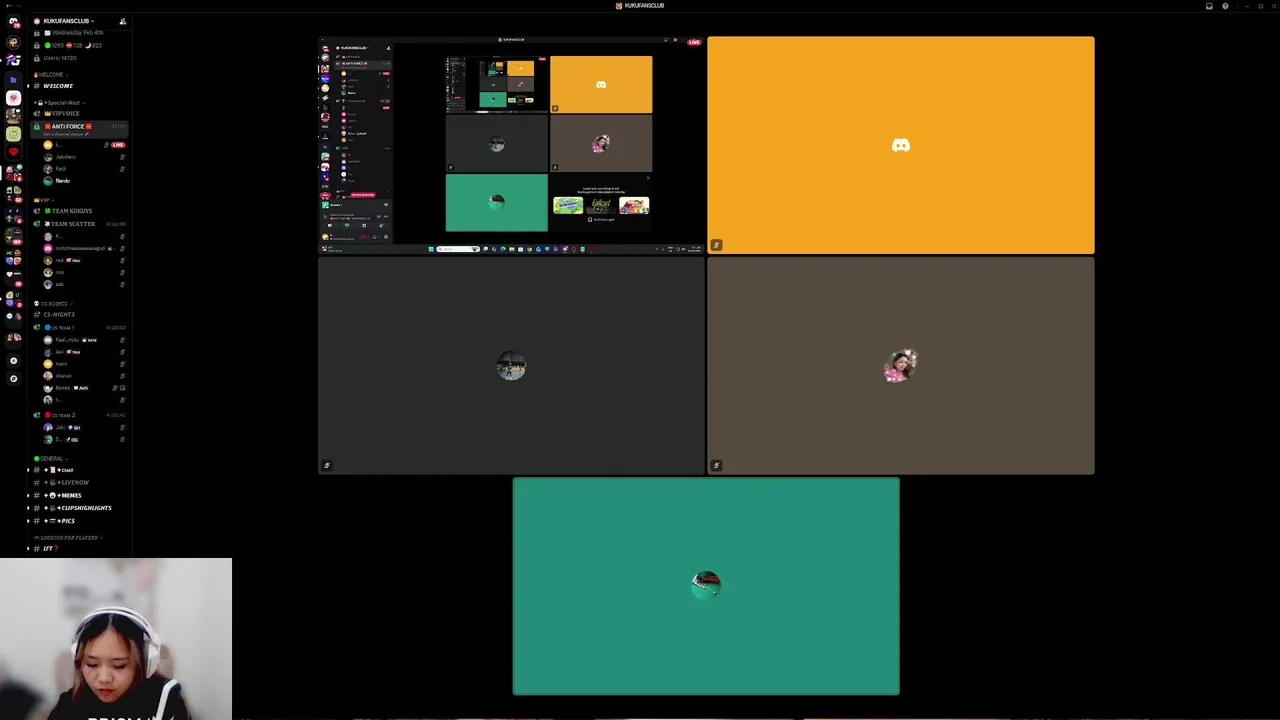
Task: Focus the screen share stream tile
Action: pyautogui.click(x=511, y=145)
